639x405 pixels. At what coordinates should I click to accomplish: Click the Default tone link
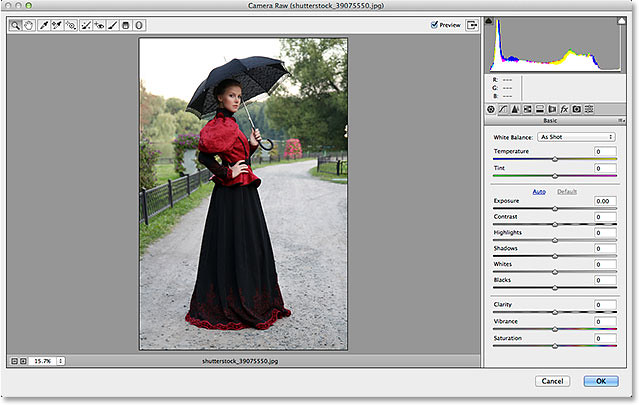pyautogui.click(x=567, y=191)
